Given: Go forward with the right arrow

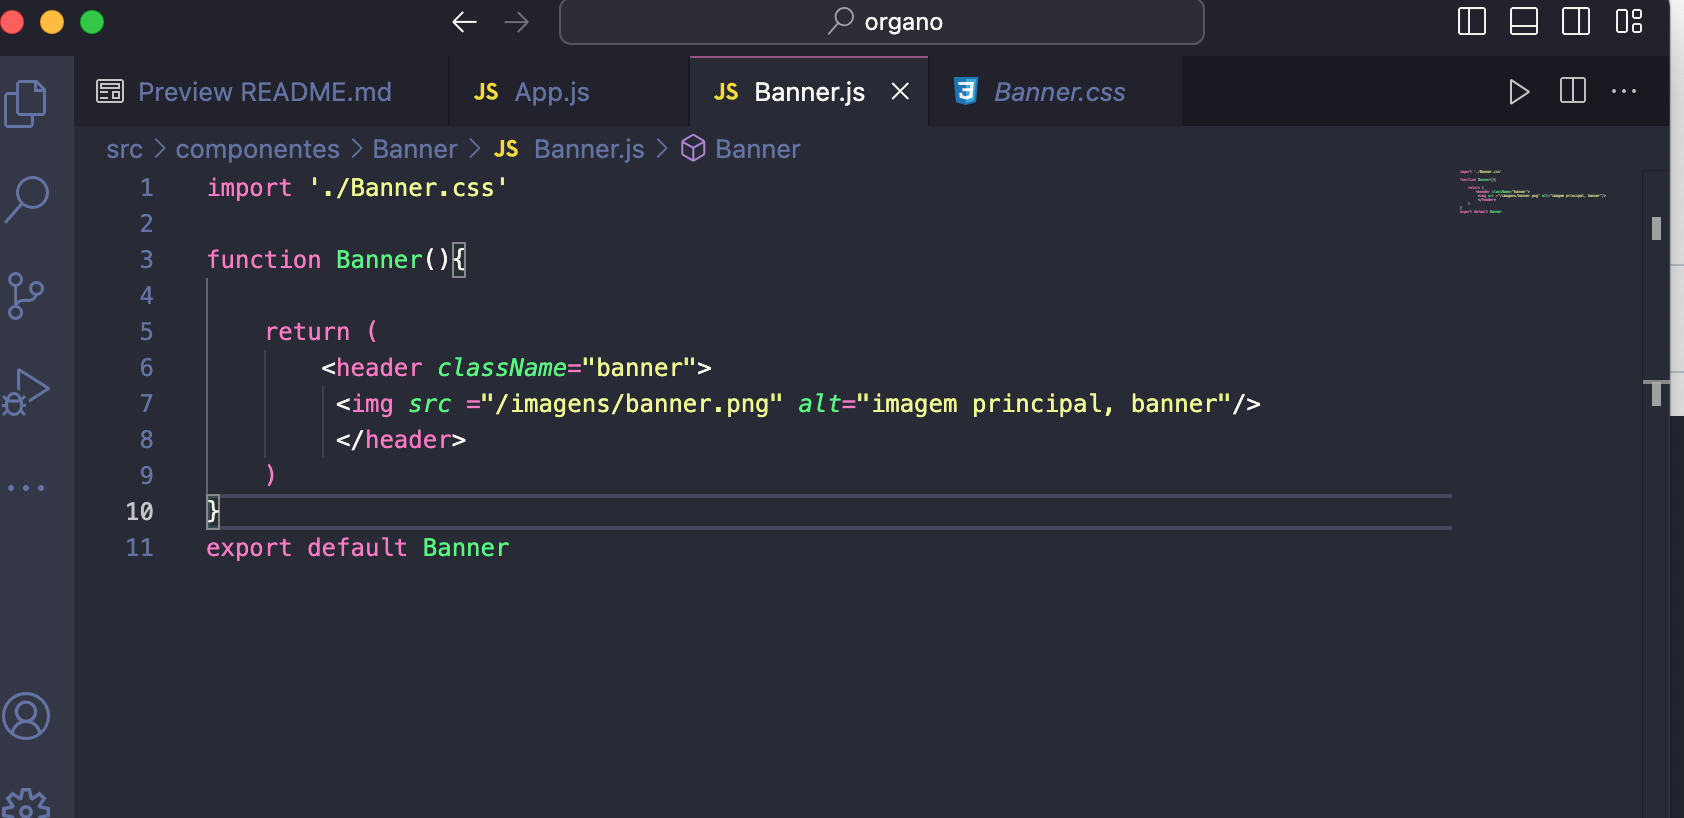Looking at the screenshot, I should tap(516, 22).
